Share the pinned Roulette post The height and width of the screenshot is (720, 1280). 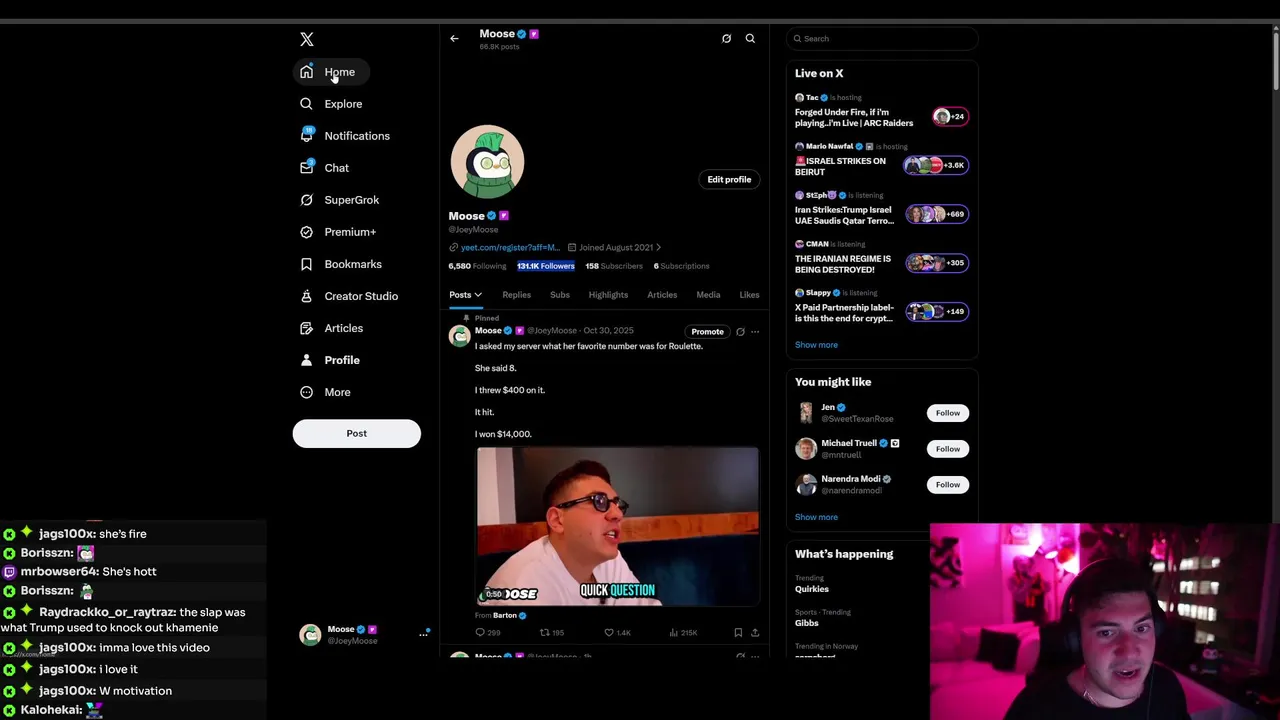[755, 632]
